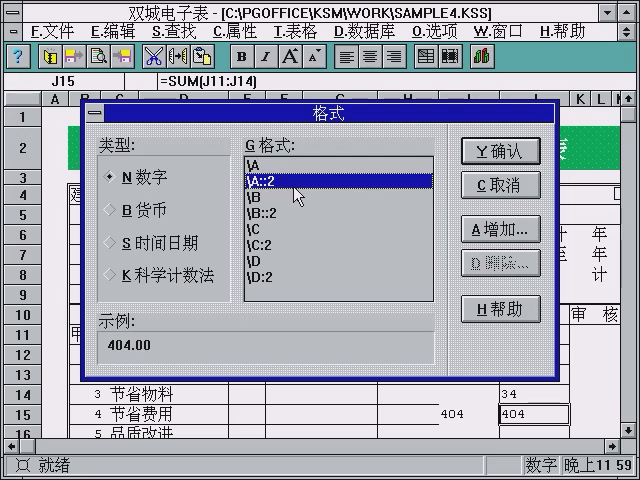Click the vertical scrollbar down arrow
This screenshot has height=480, width=640.
pyautogui.click(x=628, y=429)
